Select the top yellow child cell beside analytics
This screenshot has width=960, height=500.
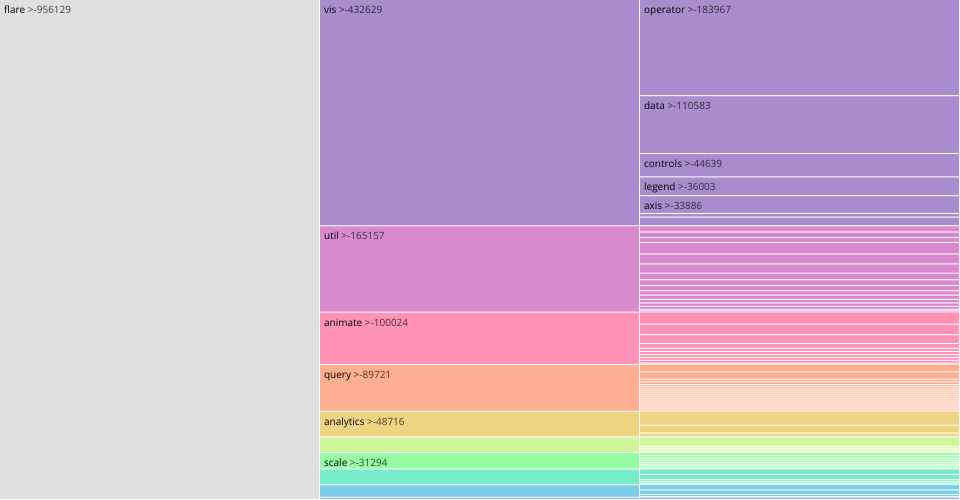coord(799,418)
